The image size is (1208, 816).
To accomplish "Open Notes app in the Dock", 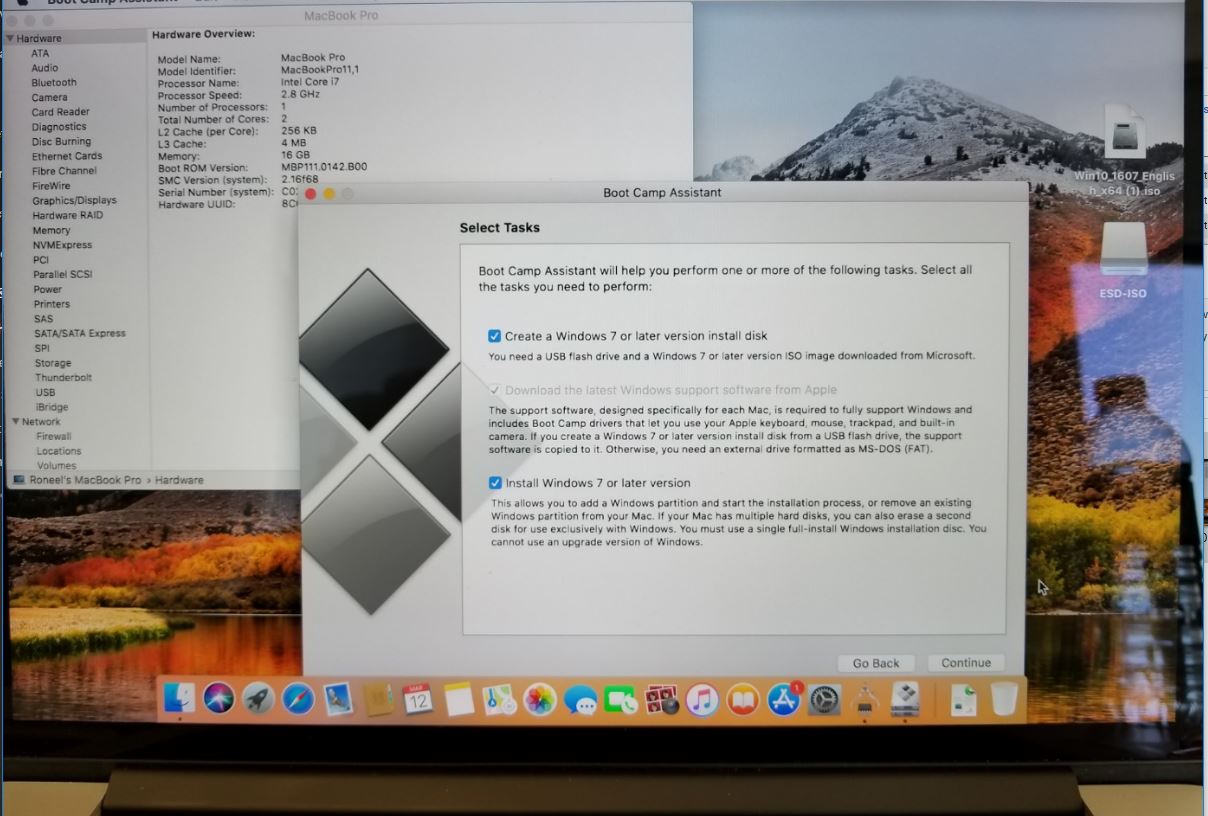I will (459, 699).
